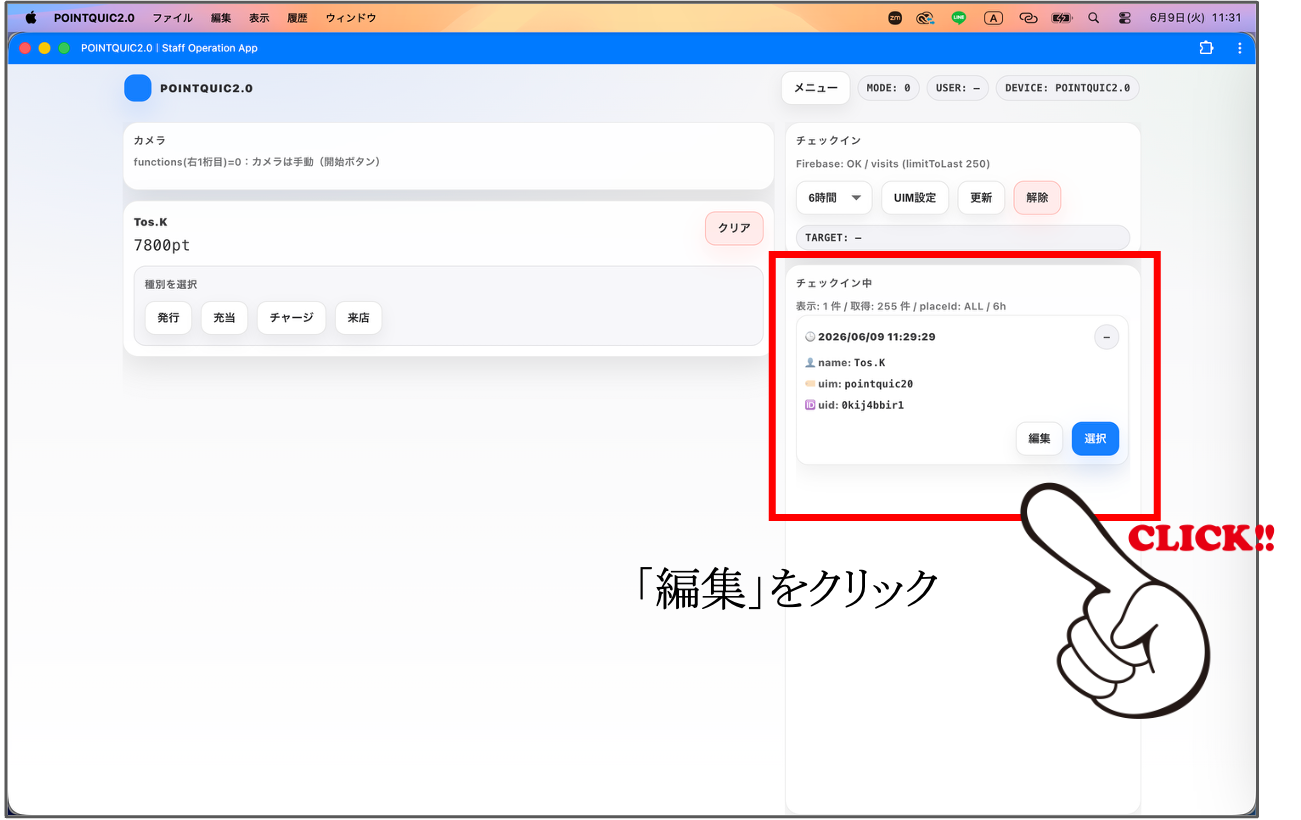
Task: Click the DEVICE: POINTQUIC2.0 badge
Action: coord(1067,88)
